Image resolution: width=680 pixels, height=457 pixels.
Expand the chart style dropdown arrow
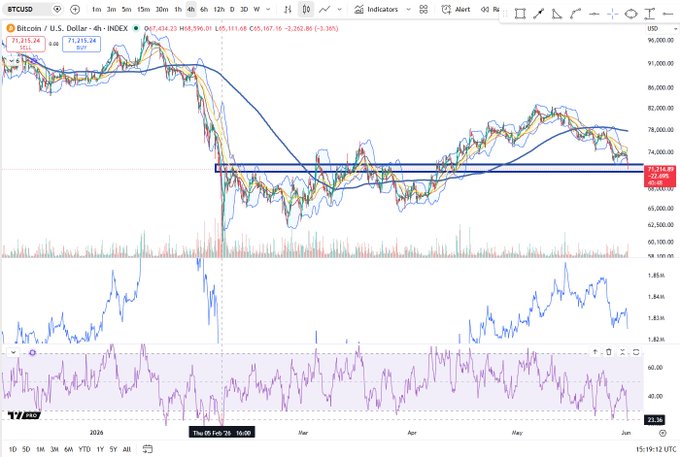click(340, 9)
